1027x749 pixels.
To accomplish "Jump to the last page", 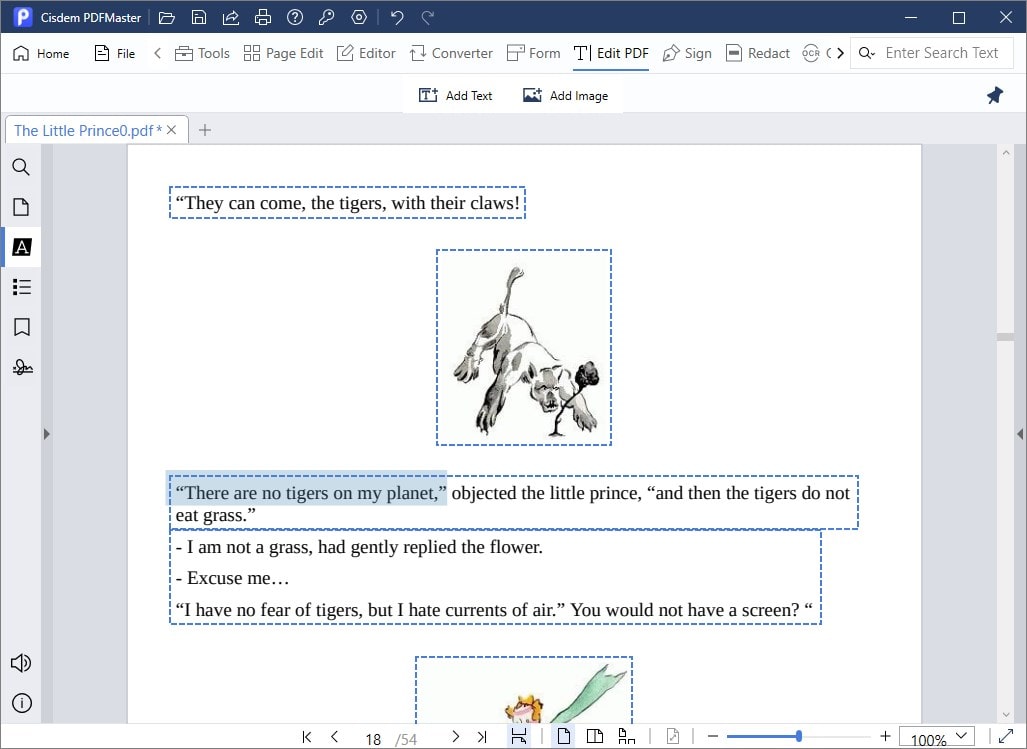I will point(483,737).
